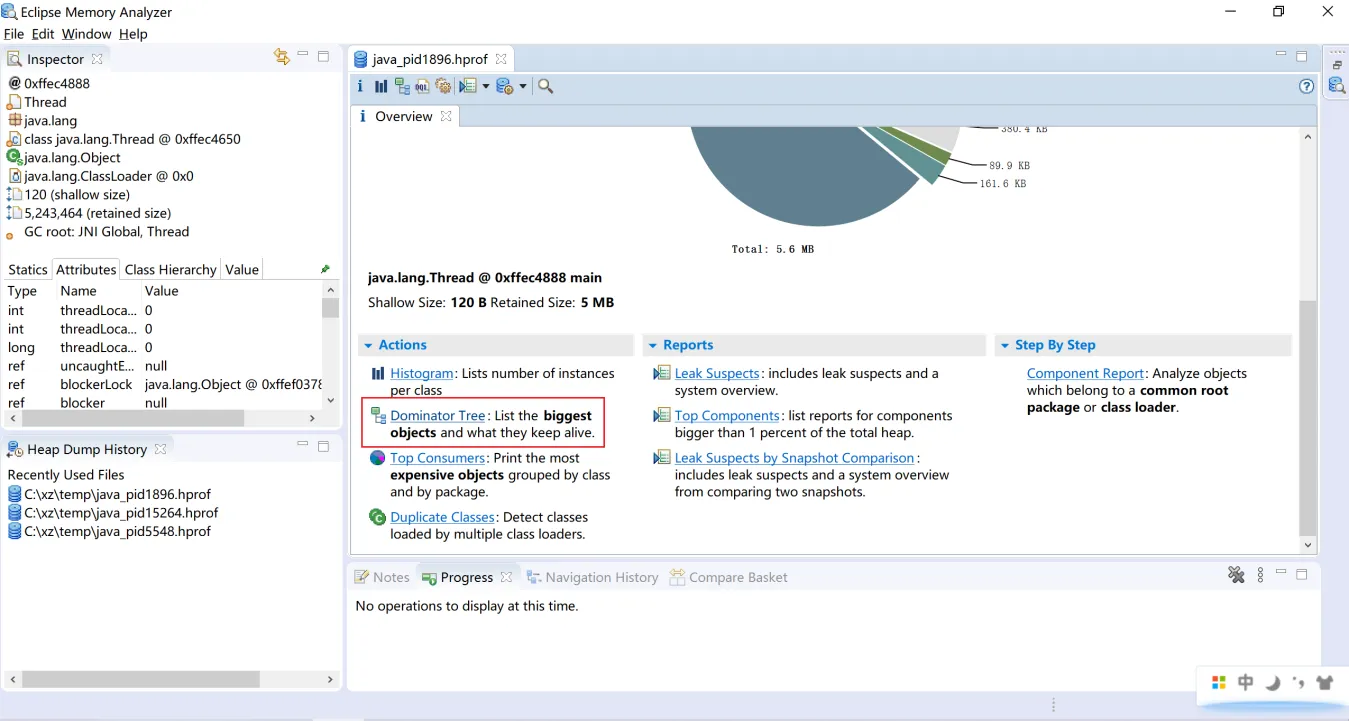
Task: Click the magnifier Find Object by Address icon
Action: [545, 87]
